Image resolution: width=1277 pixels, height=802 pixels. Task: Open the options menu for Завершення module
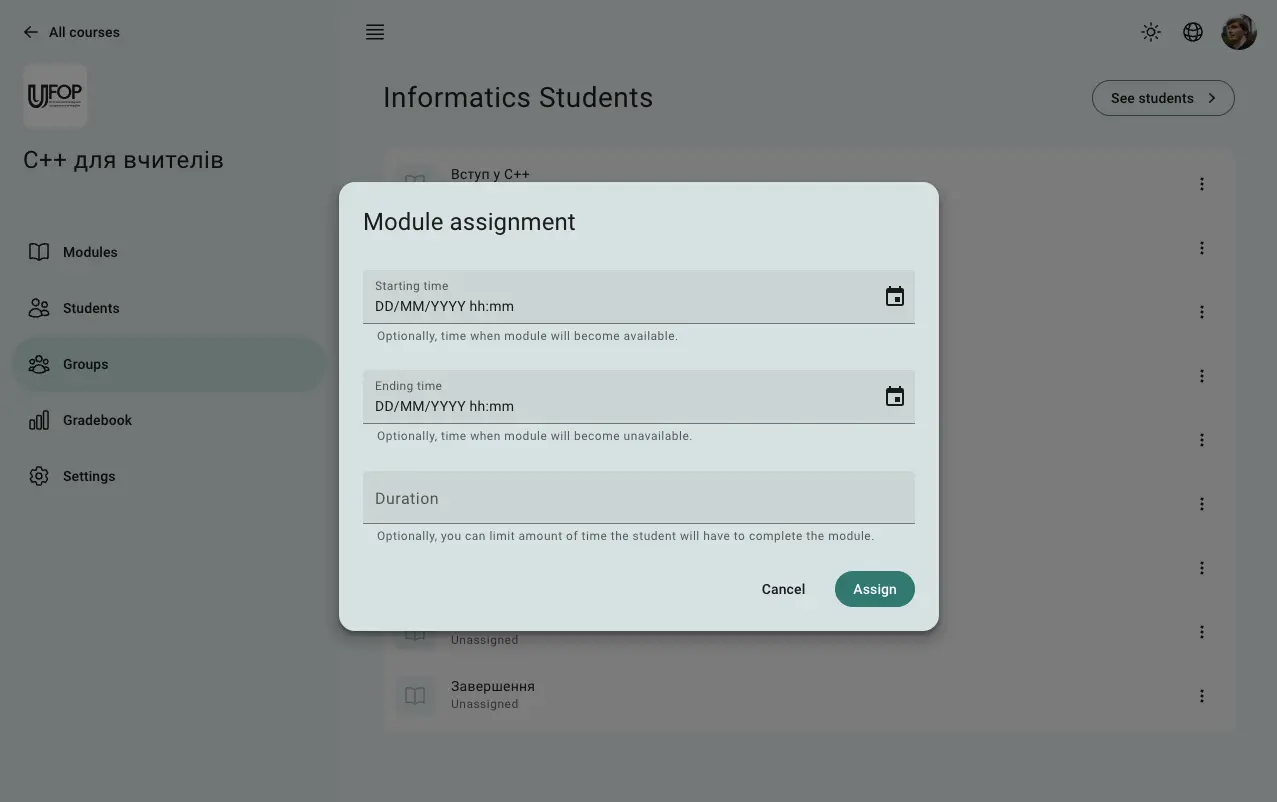click(x=1200, y=695)
